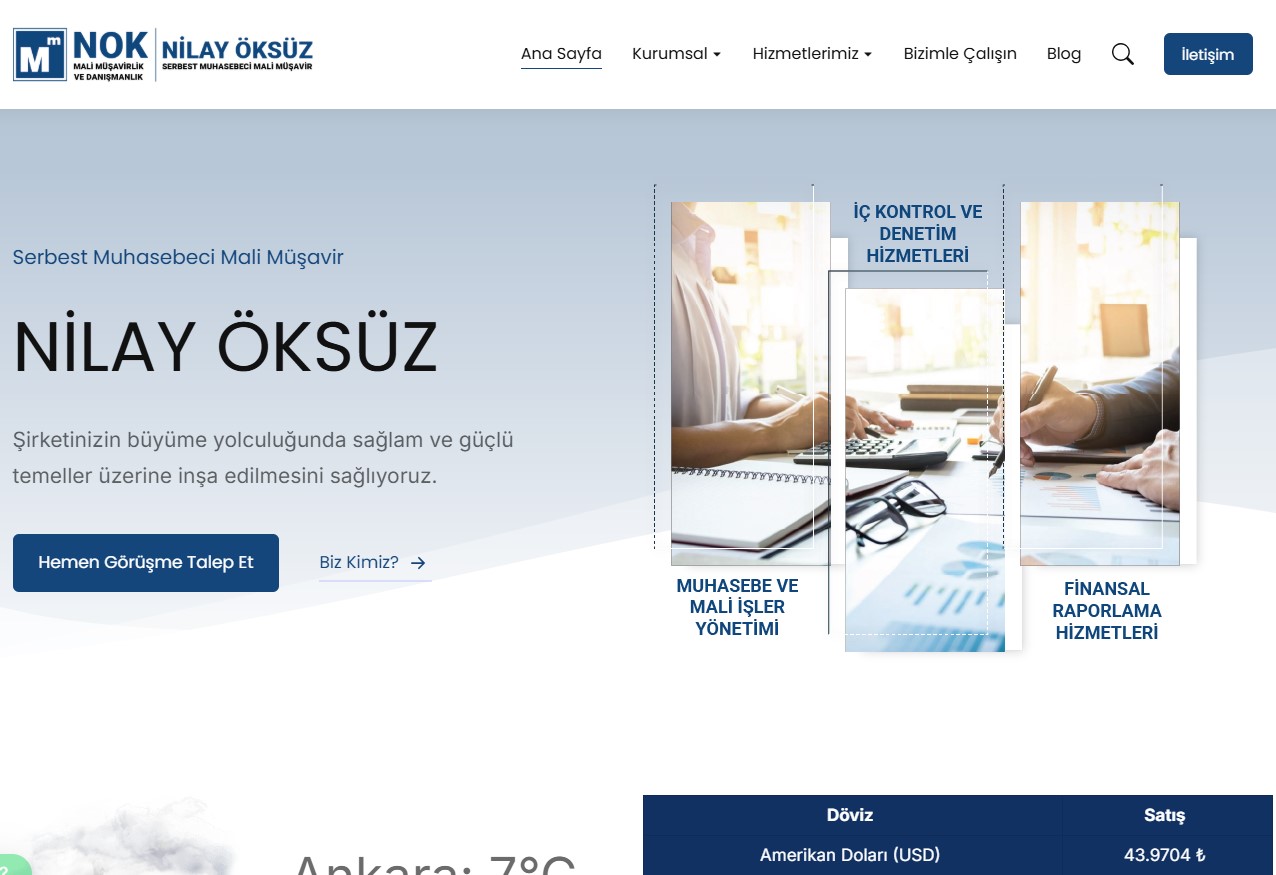Expand the Kurumsal dropdown menu

pos(676,54)
